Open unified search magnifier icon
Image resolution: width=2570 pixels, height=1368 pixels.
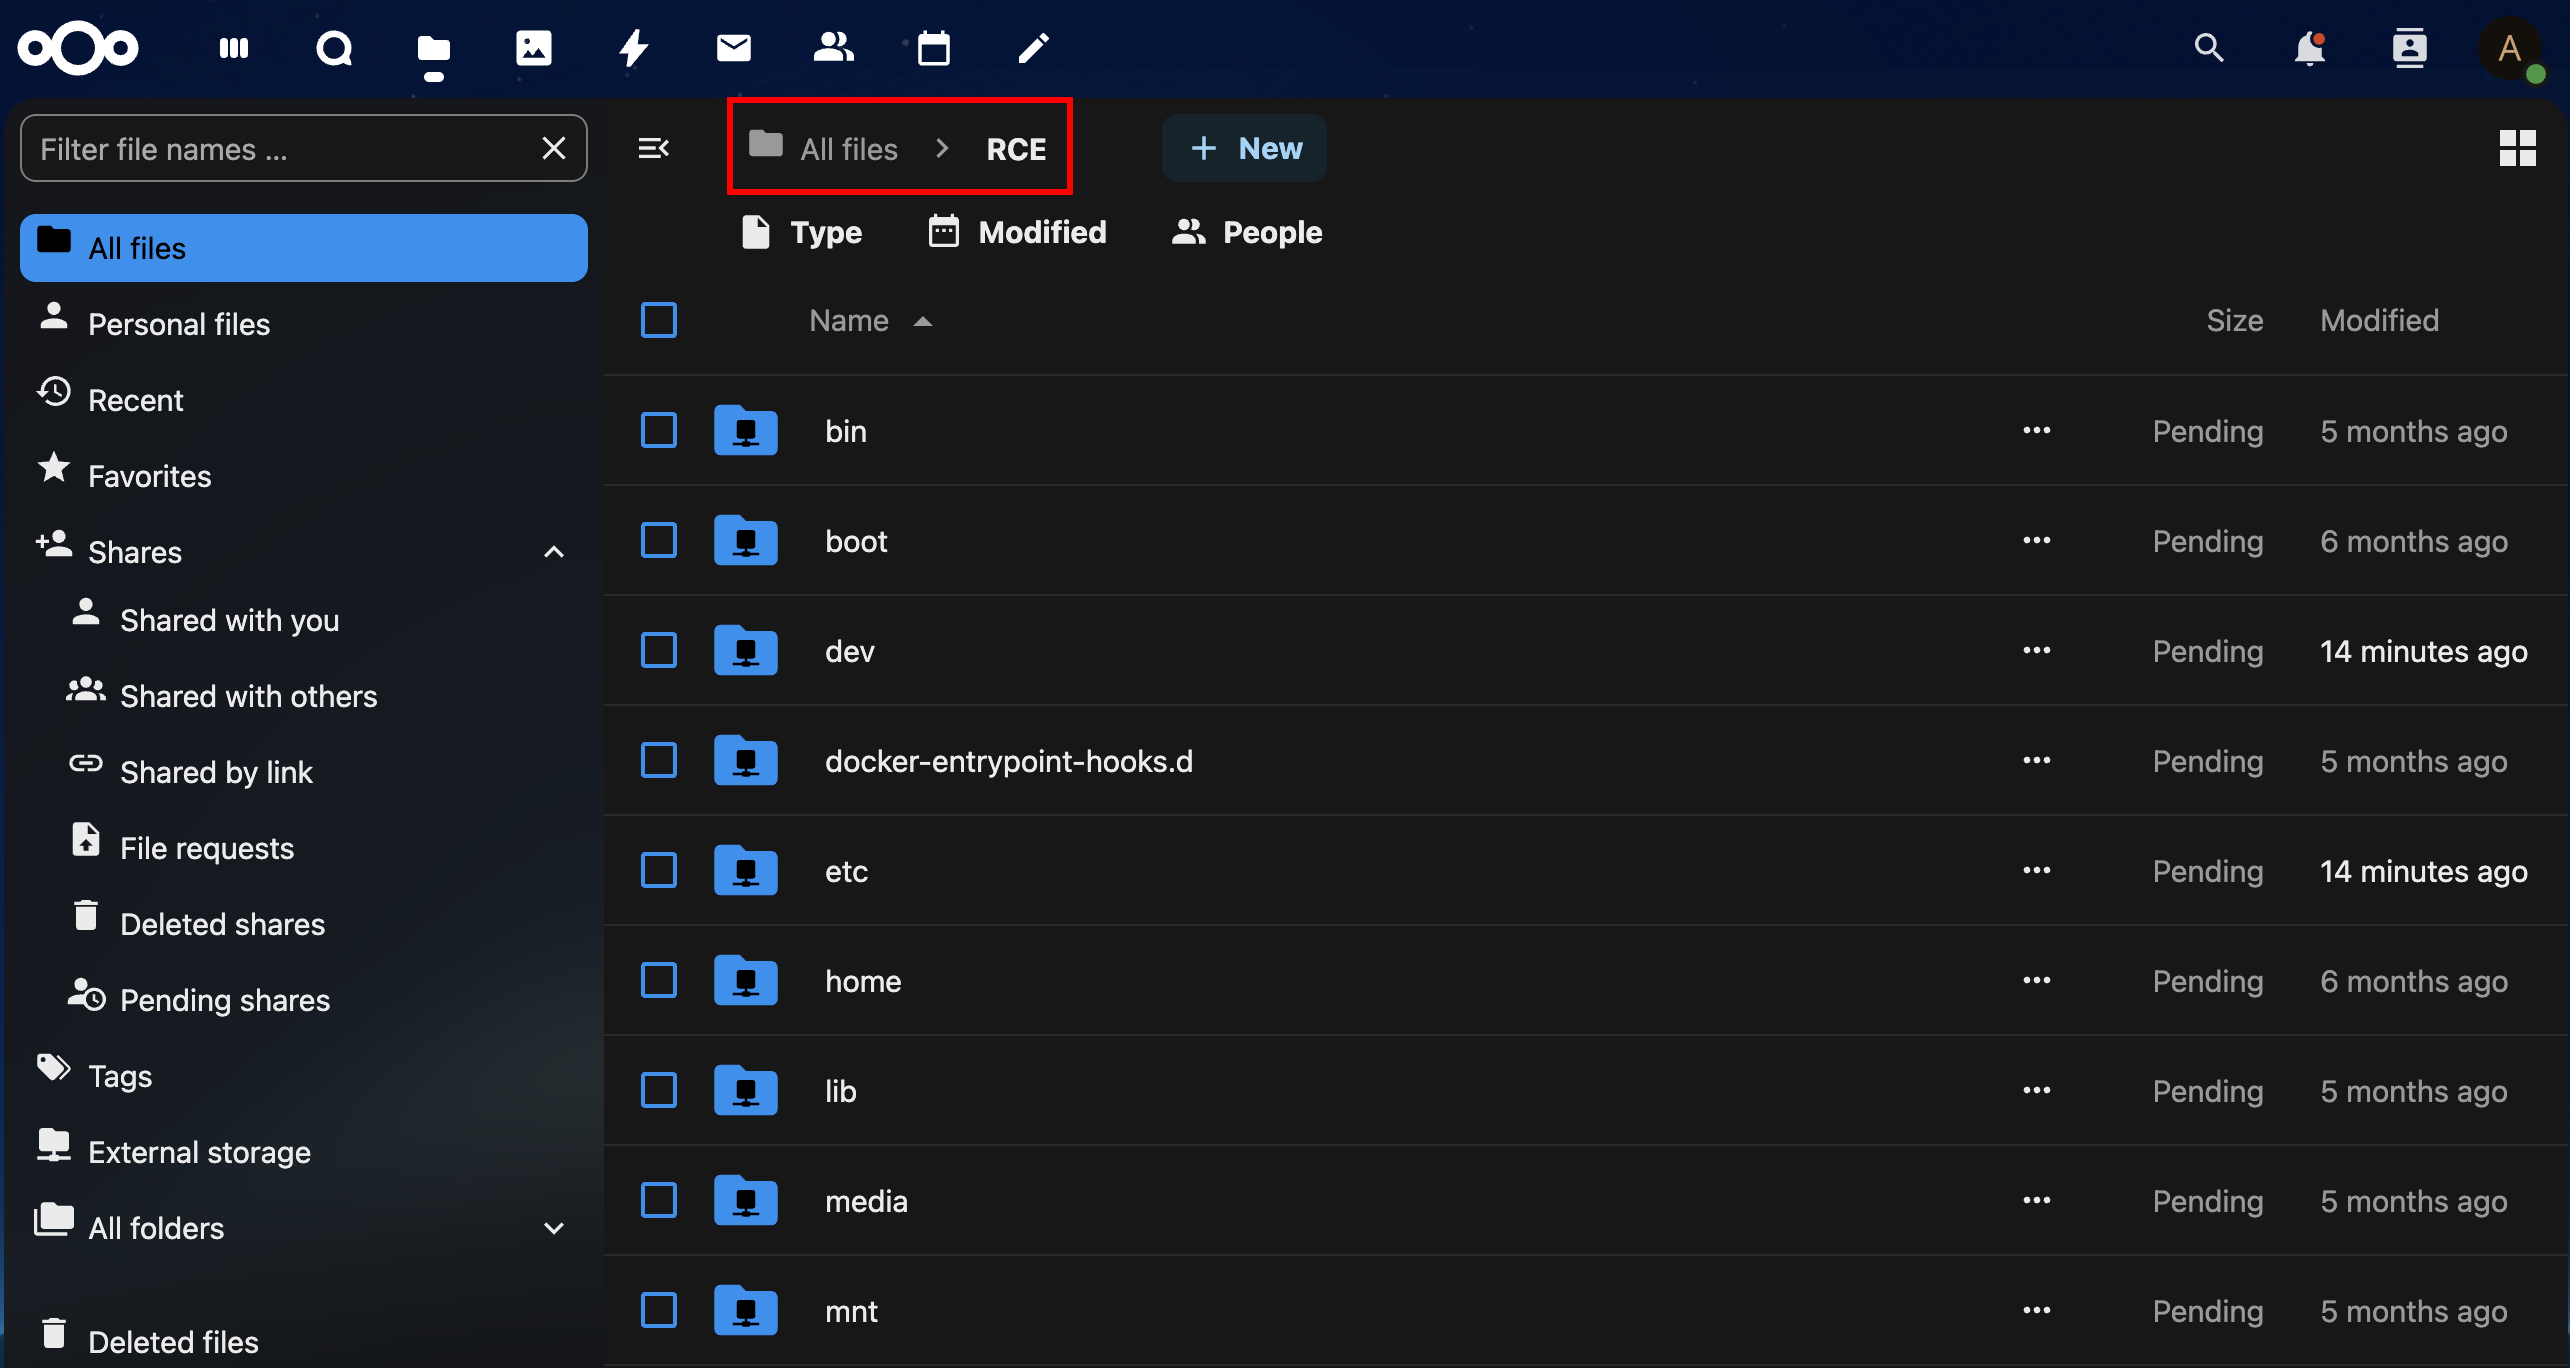click(x=2209, y=48)
